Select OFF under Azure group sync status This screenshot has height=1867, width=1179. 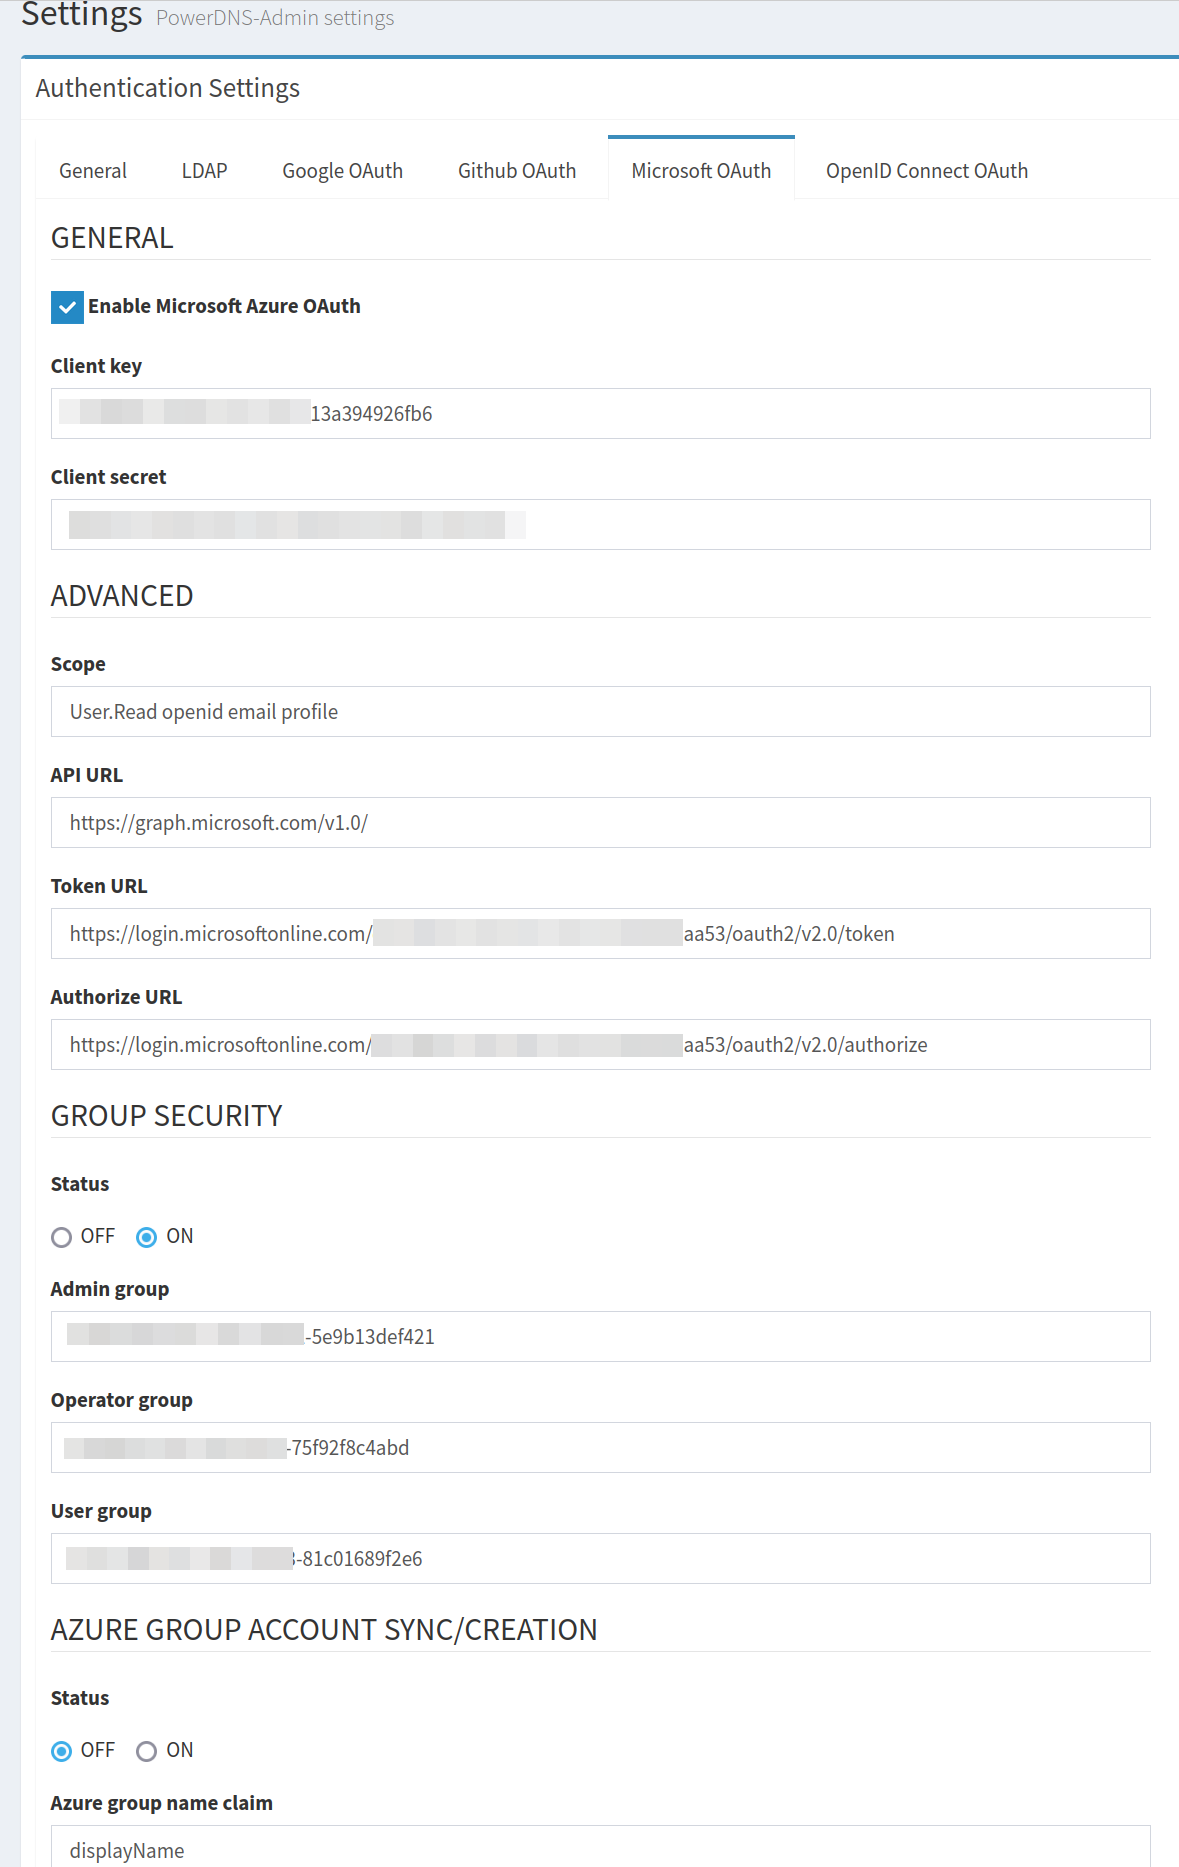pyautogui.click(x=62, y=1751)
